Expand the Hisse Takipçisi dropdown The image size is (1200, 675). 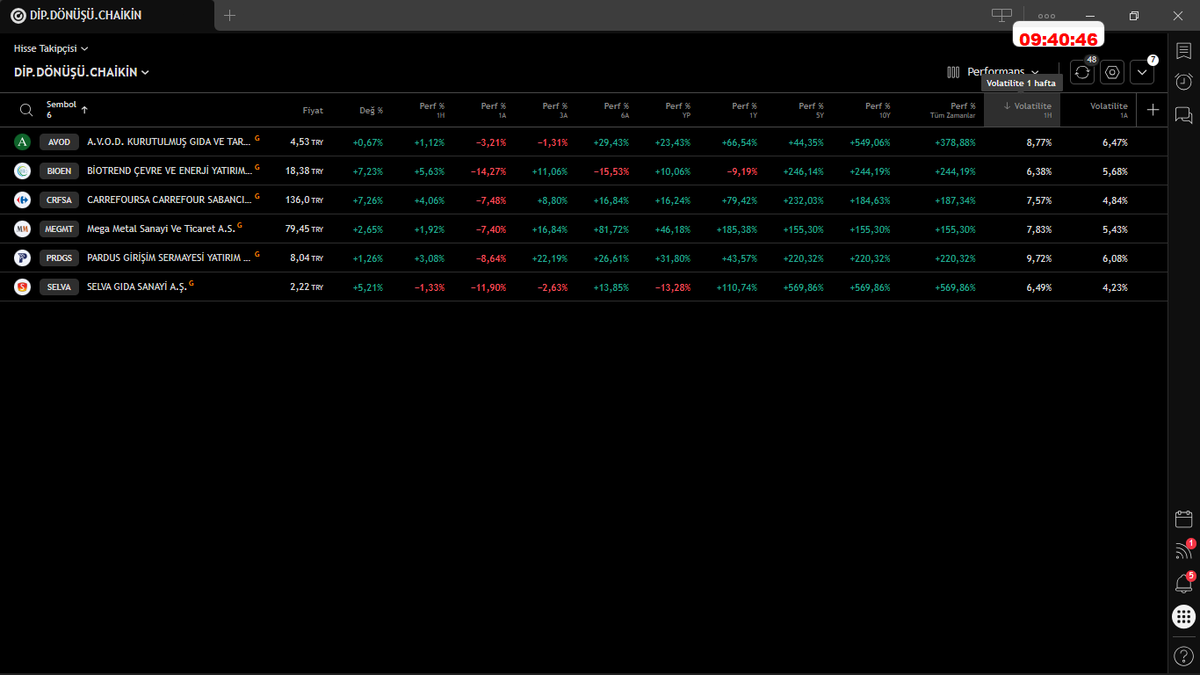coord(51,48)
